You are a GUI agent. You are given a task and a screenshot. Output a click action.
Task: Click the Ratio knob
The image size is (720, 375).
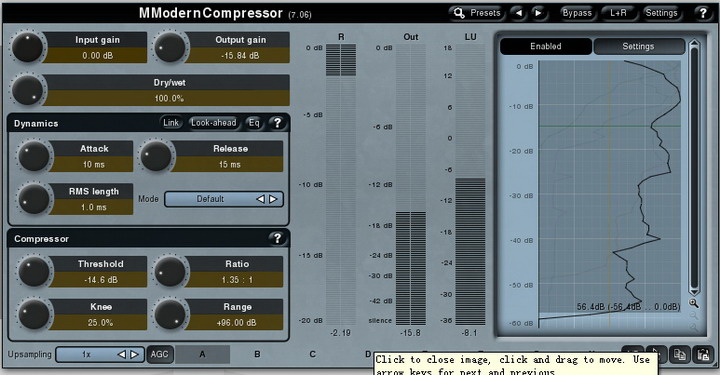click(170, 271)
